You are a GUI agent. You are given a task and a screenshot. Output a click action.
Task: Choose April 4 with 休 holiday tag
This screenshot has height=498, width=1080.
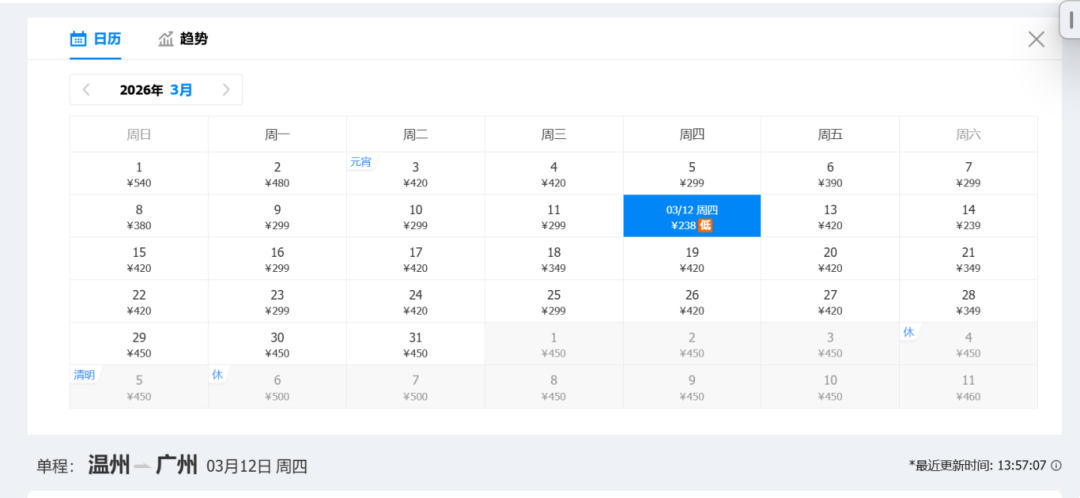pos(968,344)
